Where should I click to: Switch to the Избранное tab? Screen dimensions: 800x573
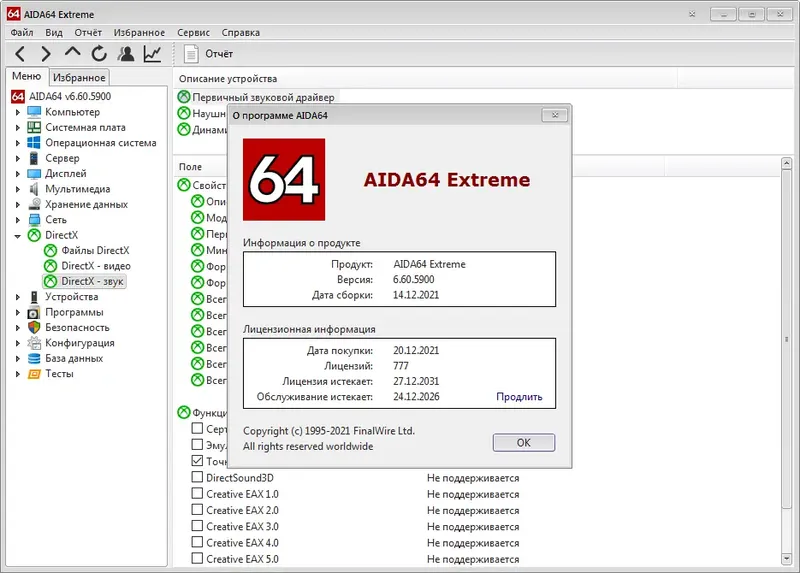point(79,78)
